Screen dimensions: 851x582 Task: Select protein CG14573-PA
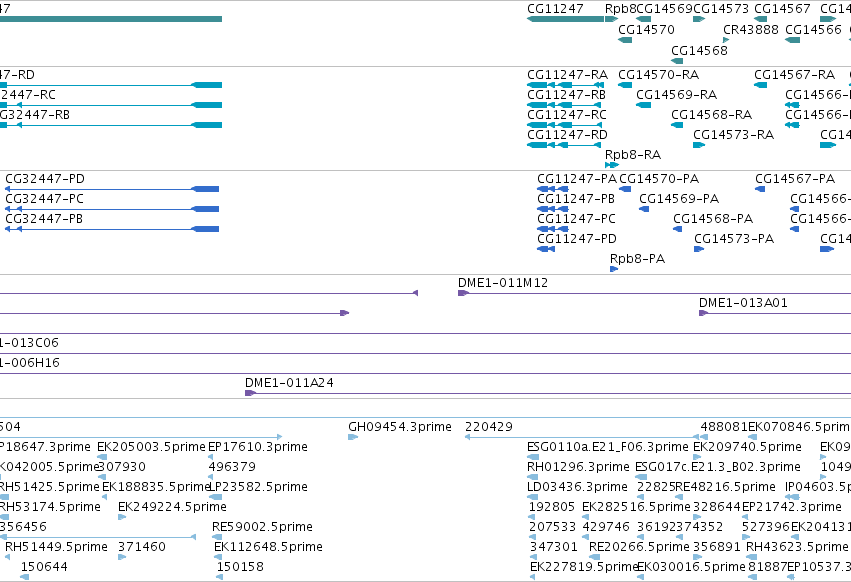734,239
